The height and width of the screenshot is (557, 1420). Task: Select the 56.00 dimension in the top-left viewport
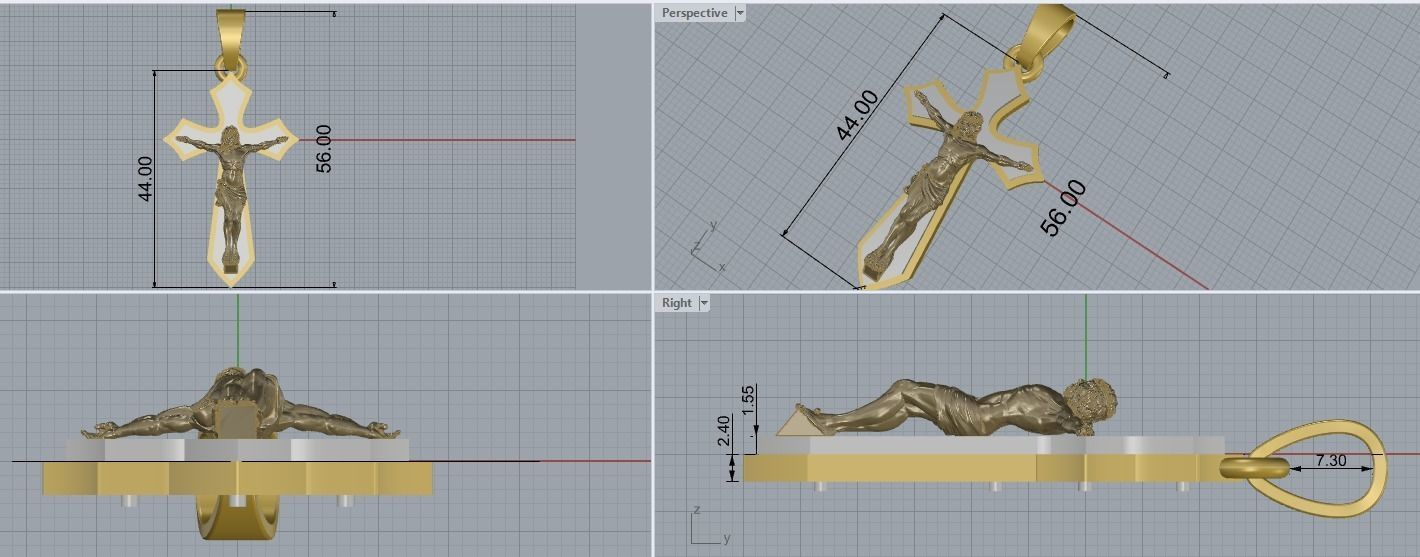323,148
